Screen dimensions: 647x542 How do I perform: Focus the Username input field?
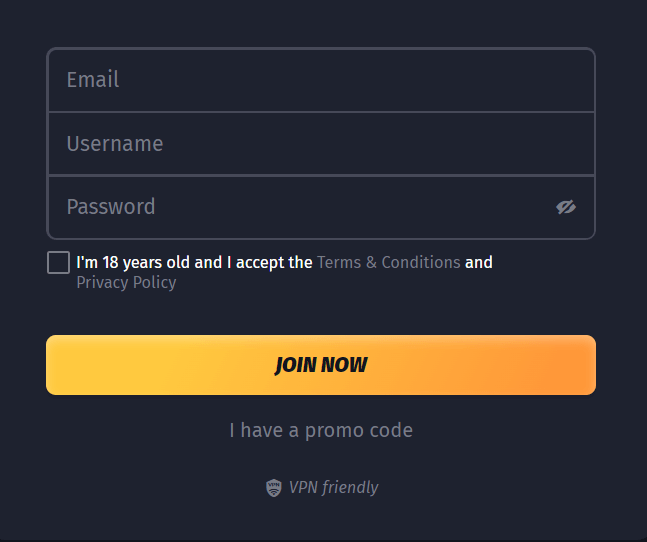pyautogui.click(x=321, y=144)
